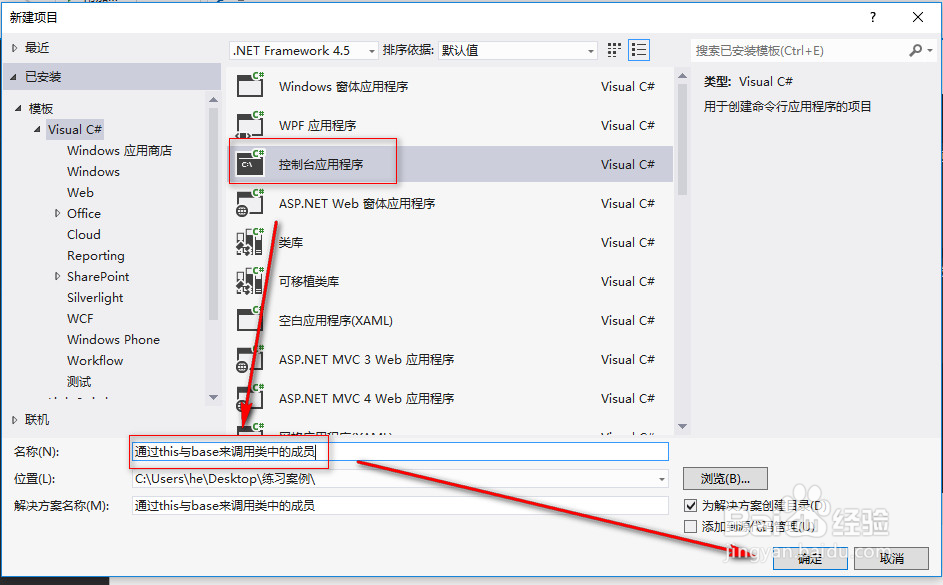The image size is (943, 585).
Task: Click the 浏览(B)... browse button
Action: pos(725,479)
